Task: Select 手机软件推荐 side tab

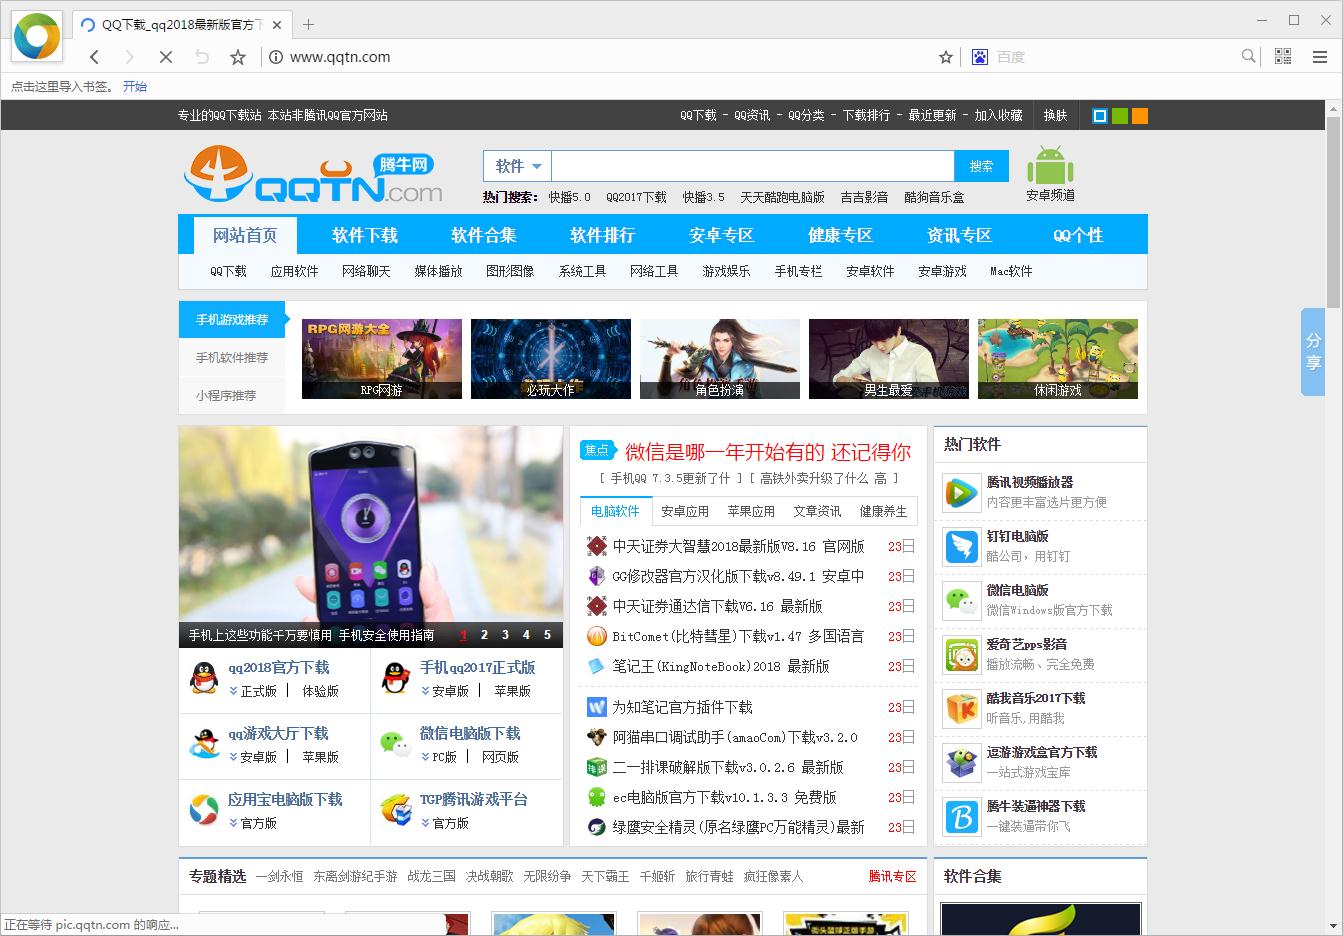Action: click(x=232, y=357)
